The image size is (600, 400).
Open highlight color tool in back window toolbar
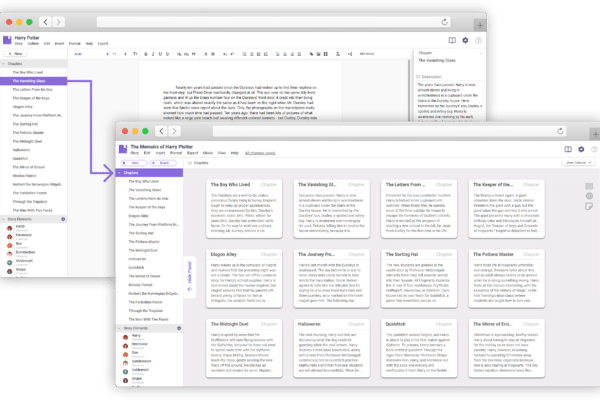213,54
